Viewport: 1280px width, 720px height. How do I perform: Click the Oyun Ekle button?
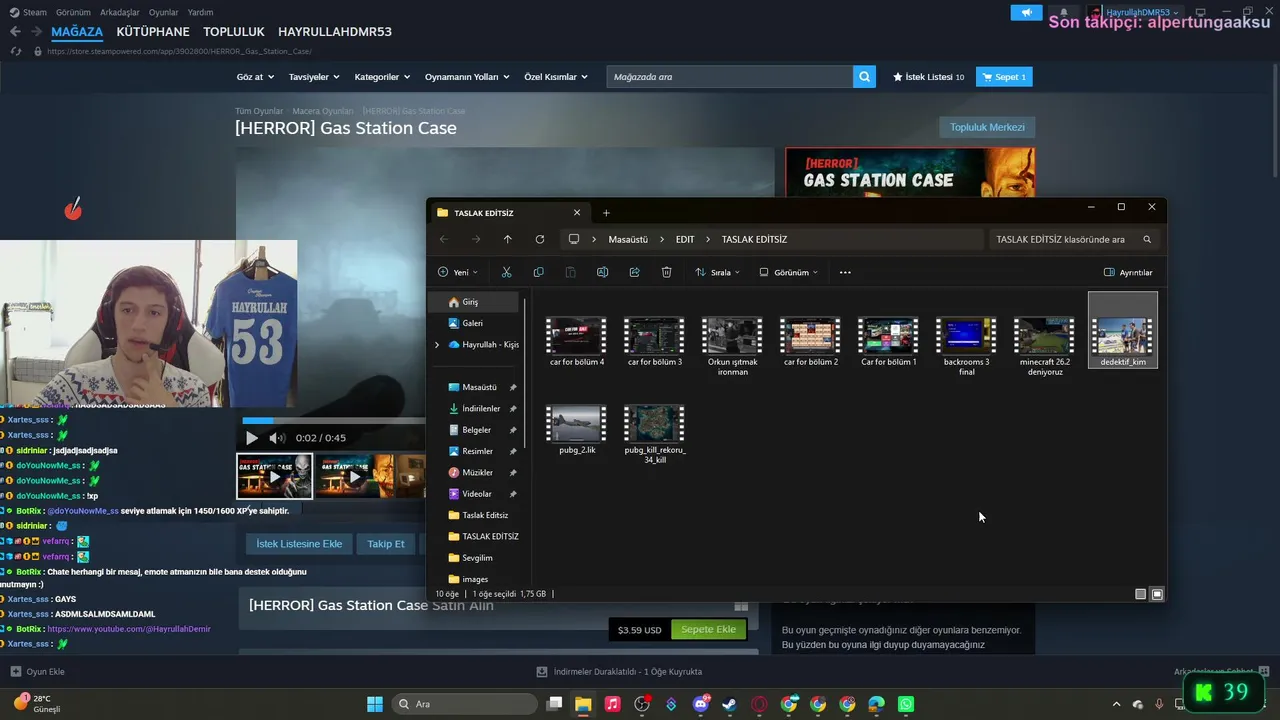pyautogui.click(x=38, y=672)
